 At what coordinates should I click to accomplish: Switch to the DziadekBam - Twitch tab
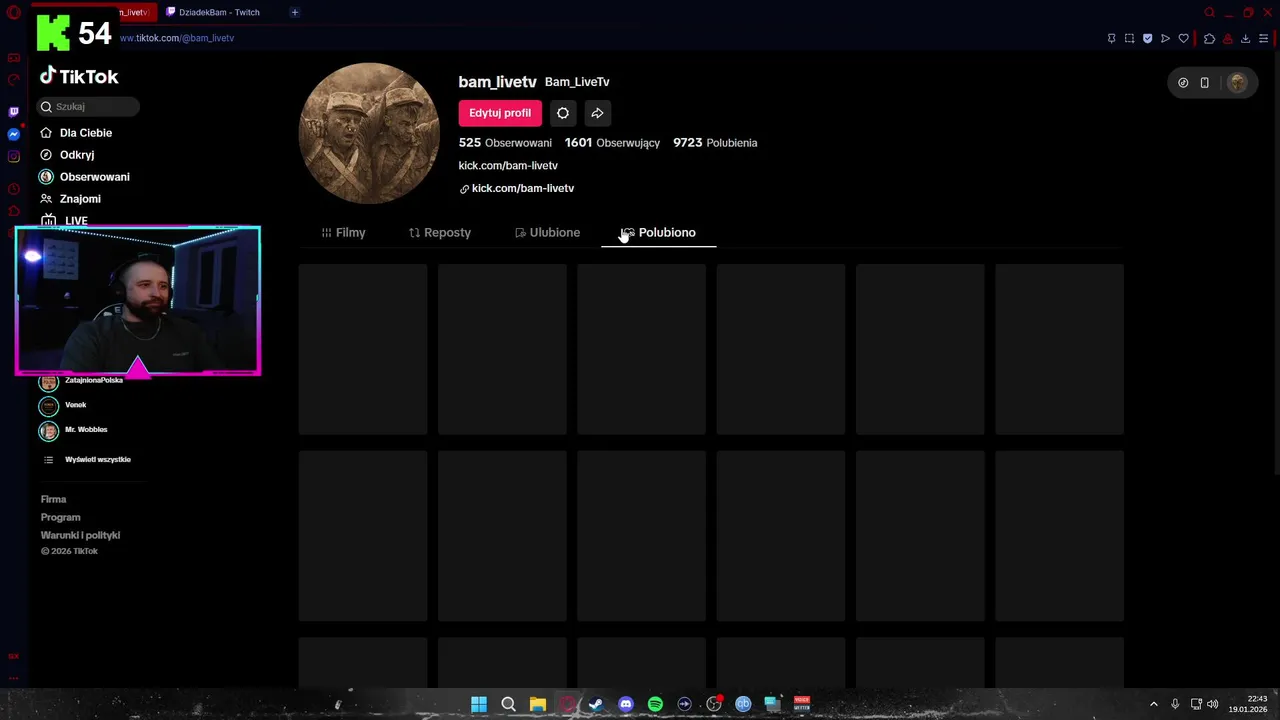218,12
